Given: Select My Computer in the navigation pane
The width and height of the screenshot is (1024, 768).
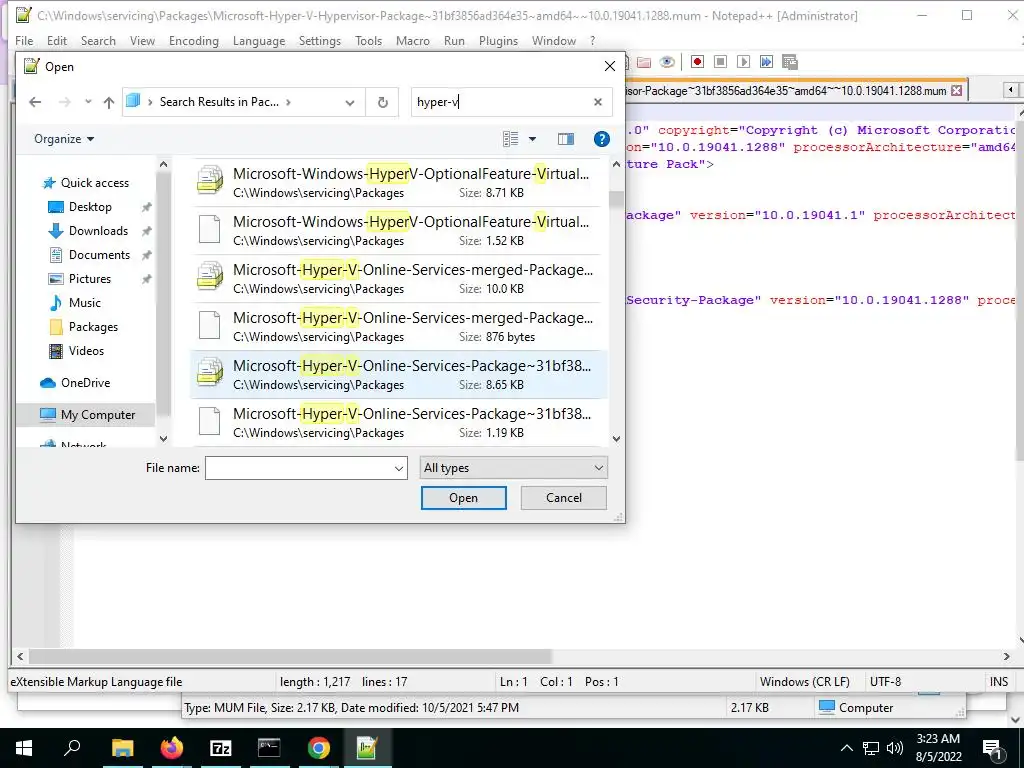Looking at the screenshot, I should (x=88, y=415).
